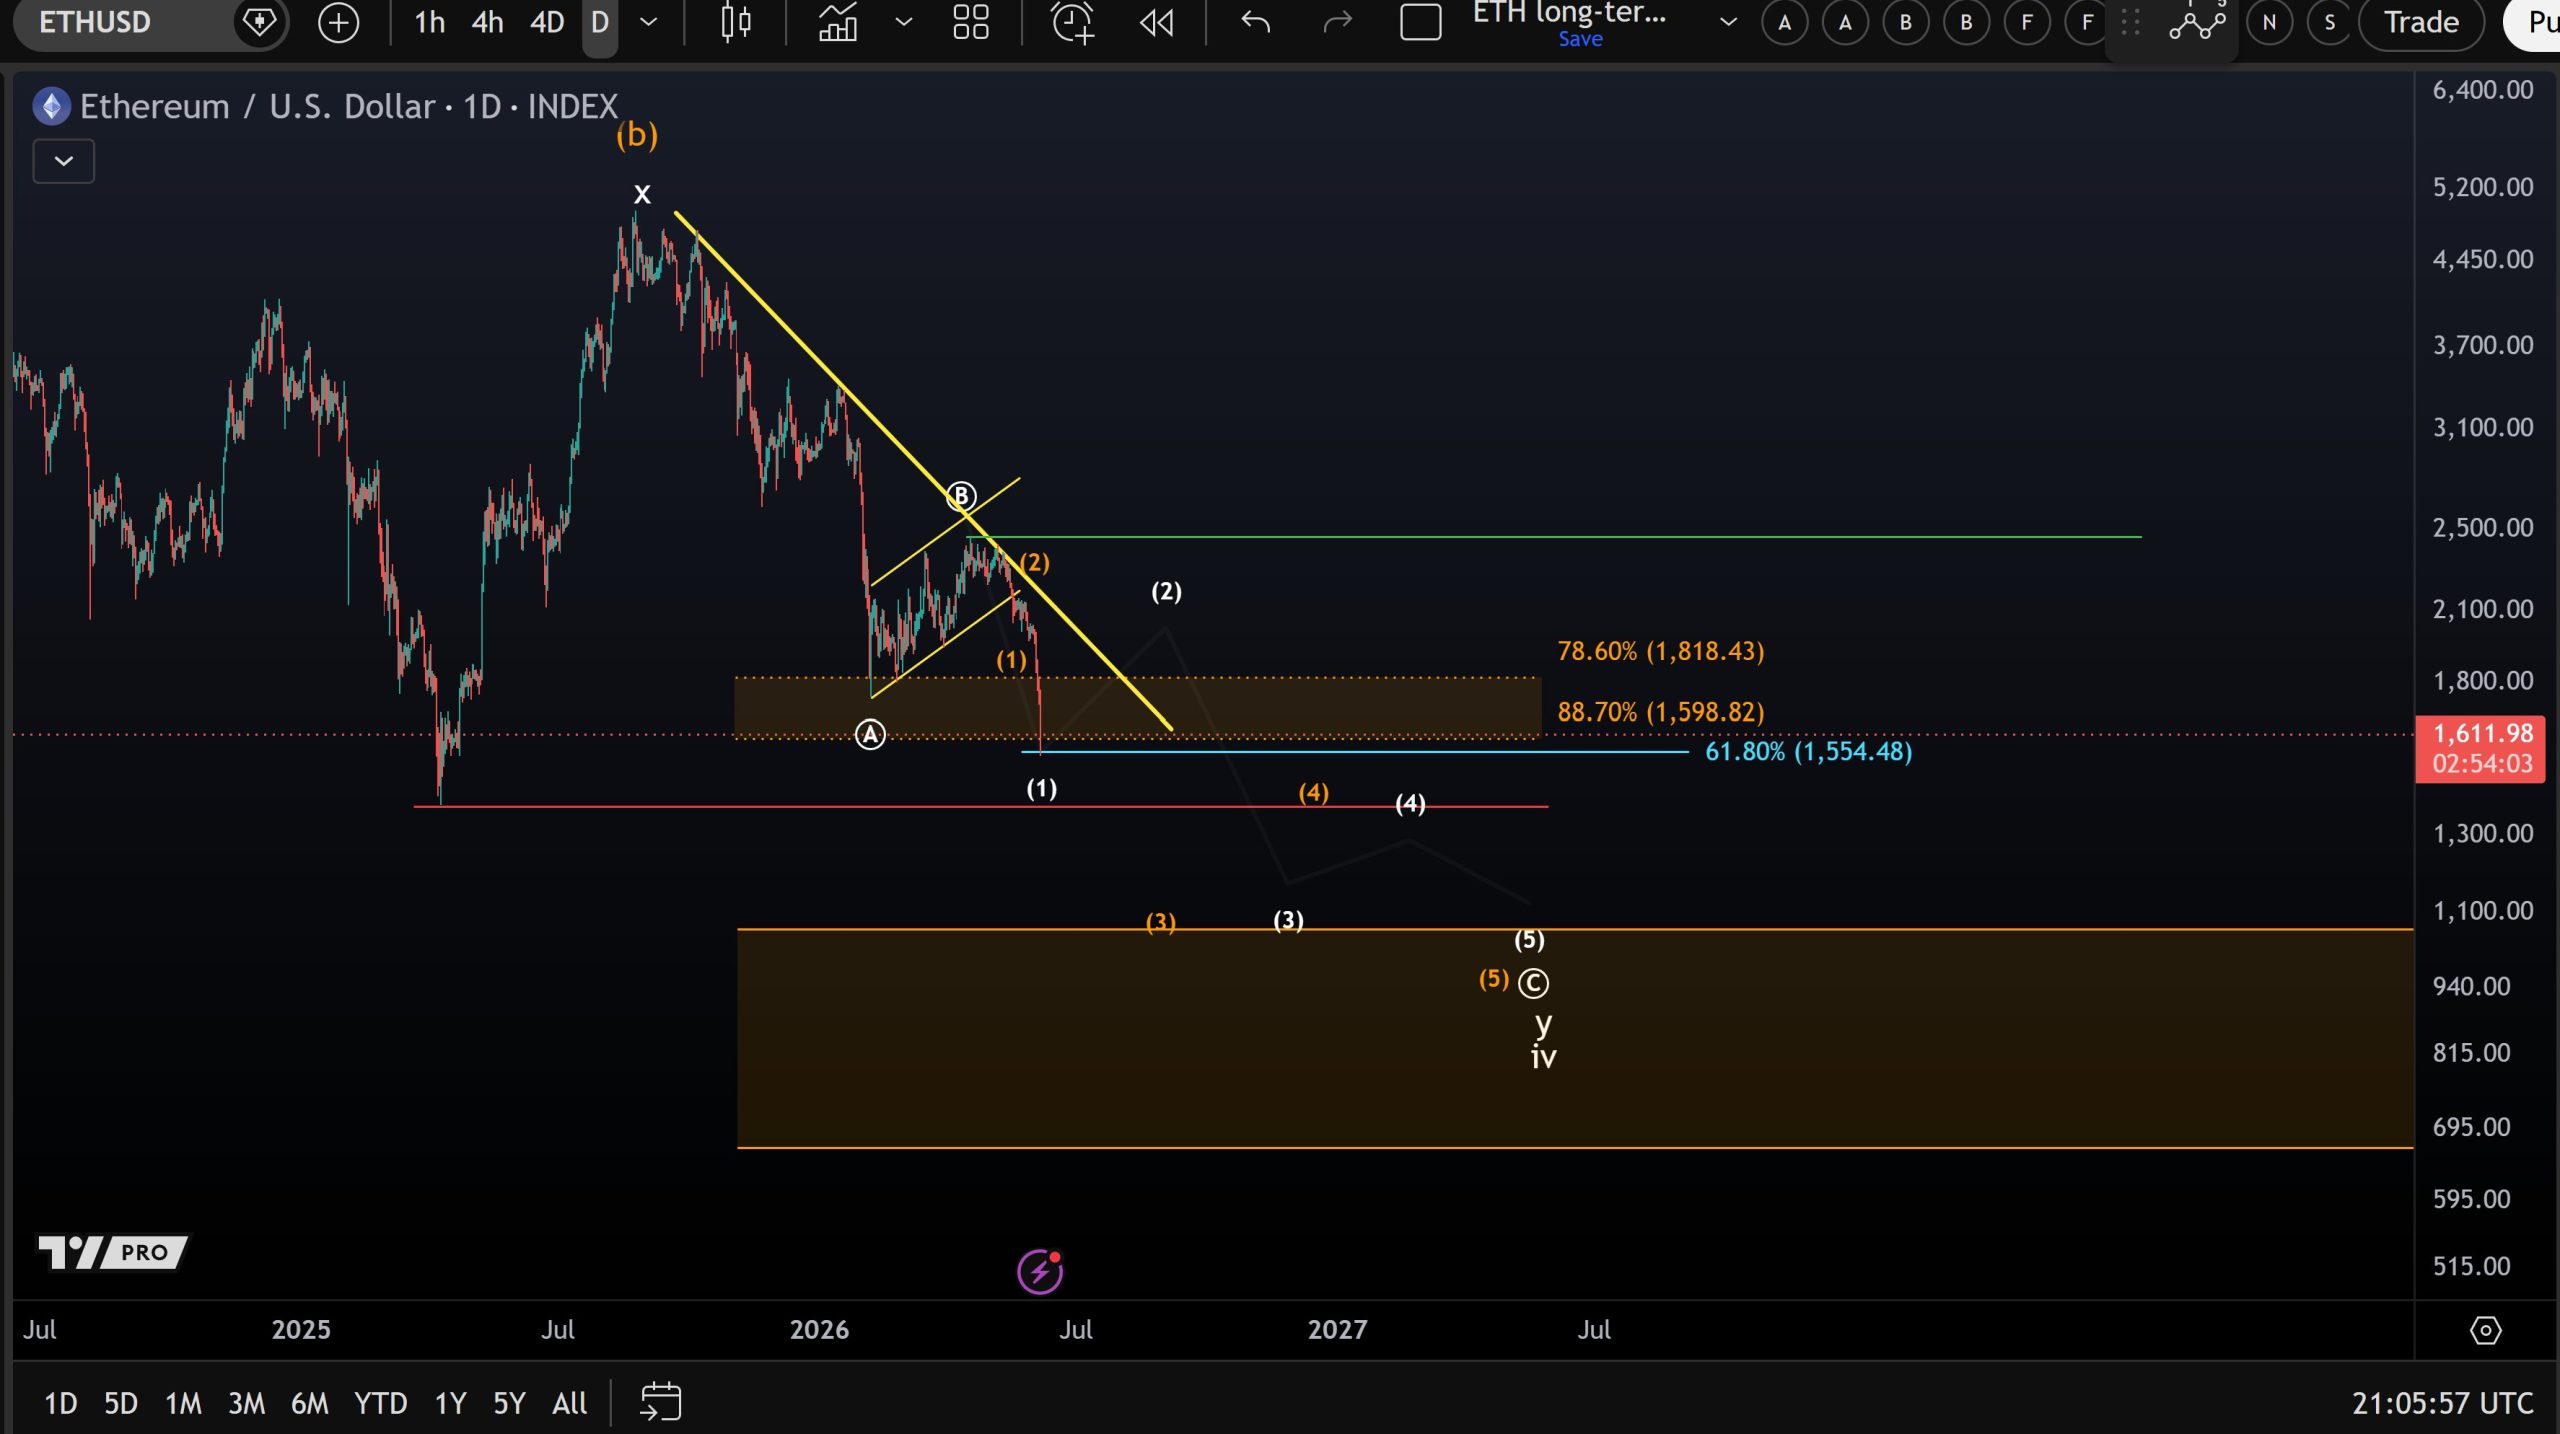Click the S circle button
The width and height of the screenshot is (2560, 1434).
[2330, 22]
